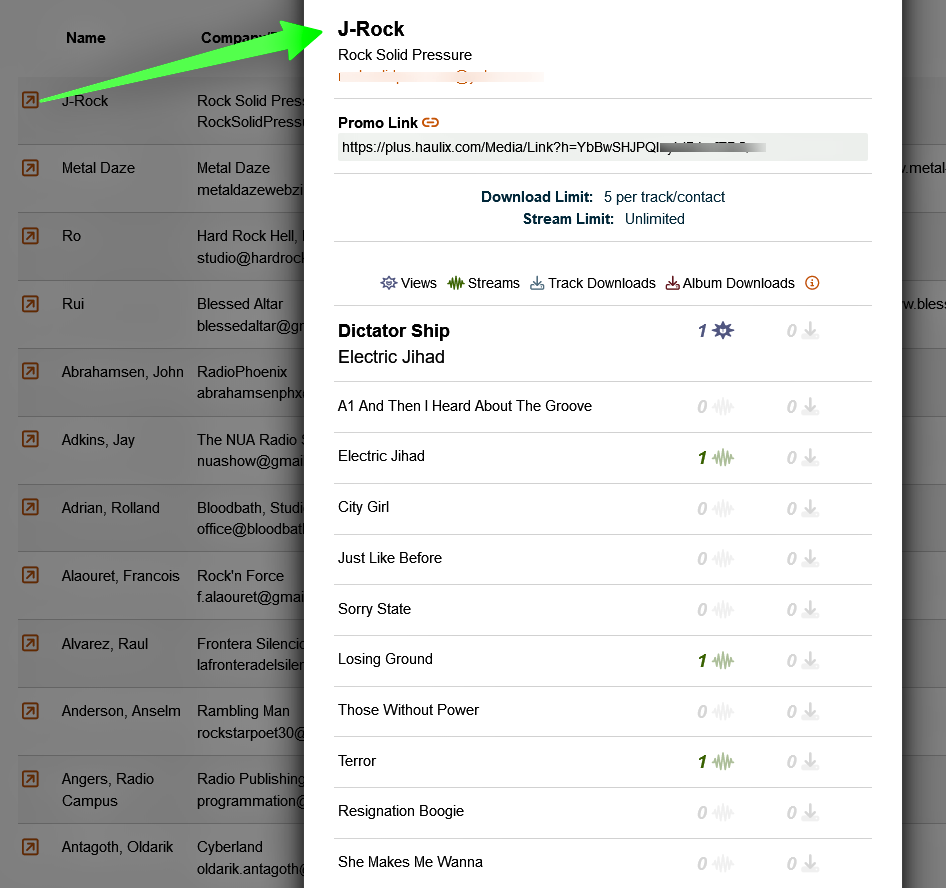Open Antagoth, Oldarik details icon
Screen dimensions: 946x888
click(30, 847)
